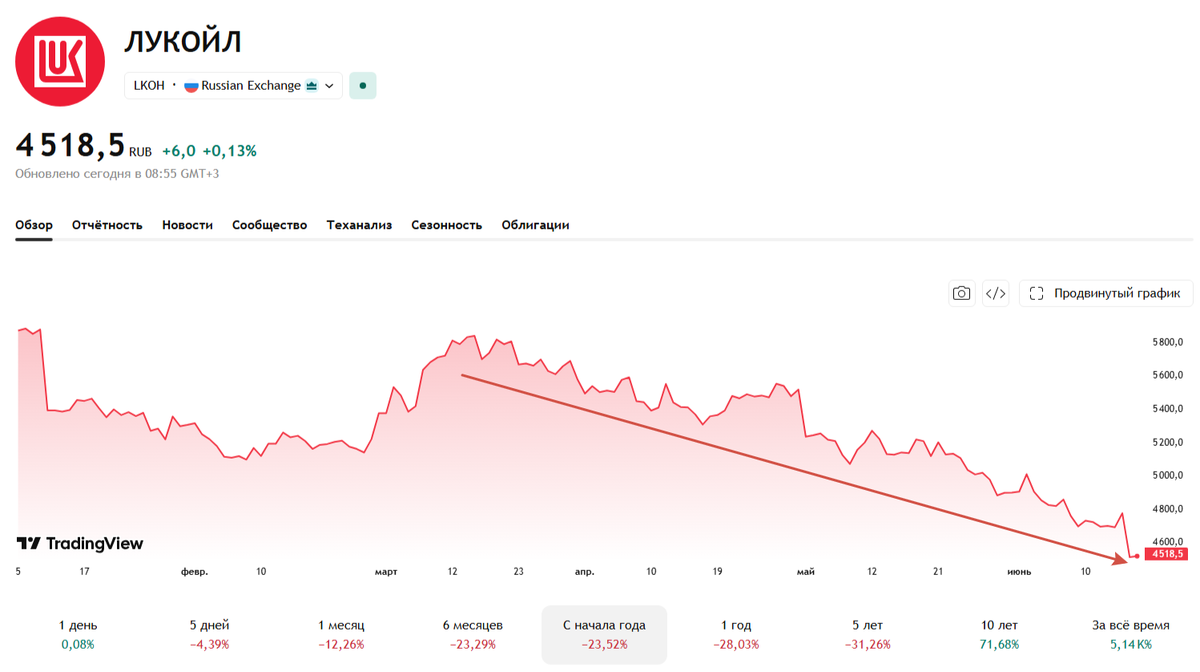Switch to the Сезонность tab
The height and width of the screenshot is (672, 1200).
click(x=446, y=225)
